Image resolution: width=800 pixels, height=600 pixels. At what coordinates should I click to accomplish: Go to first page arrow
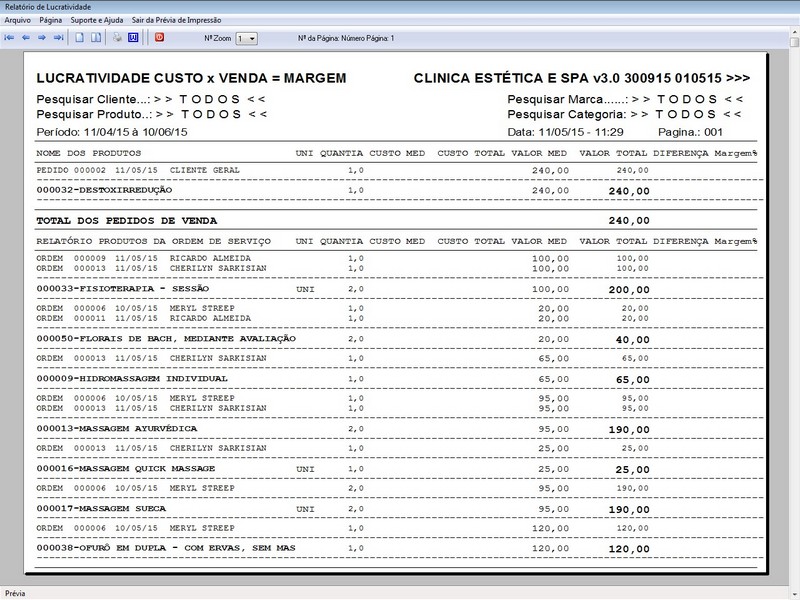coord(9,38)
